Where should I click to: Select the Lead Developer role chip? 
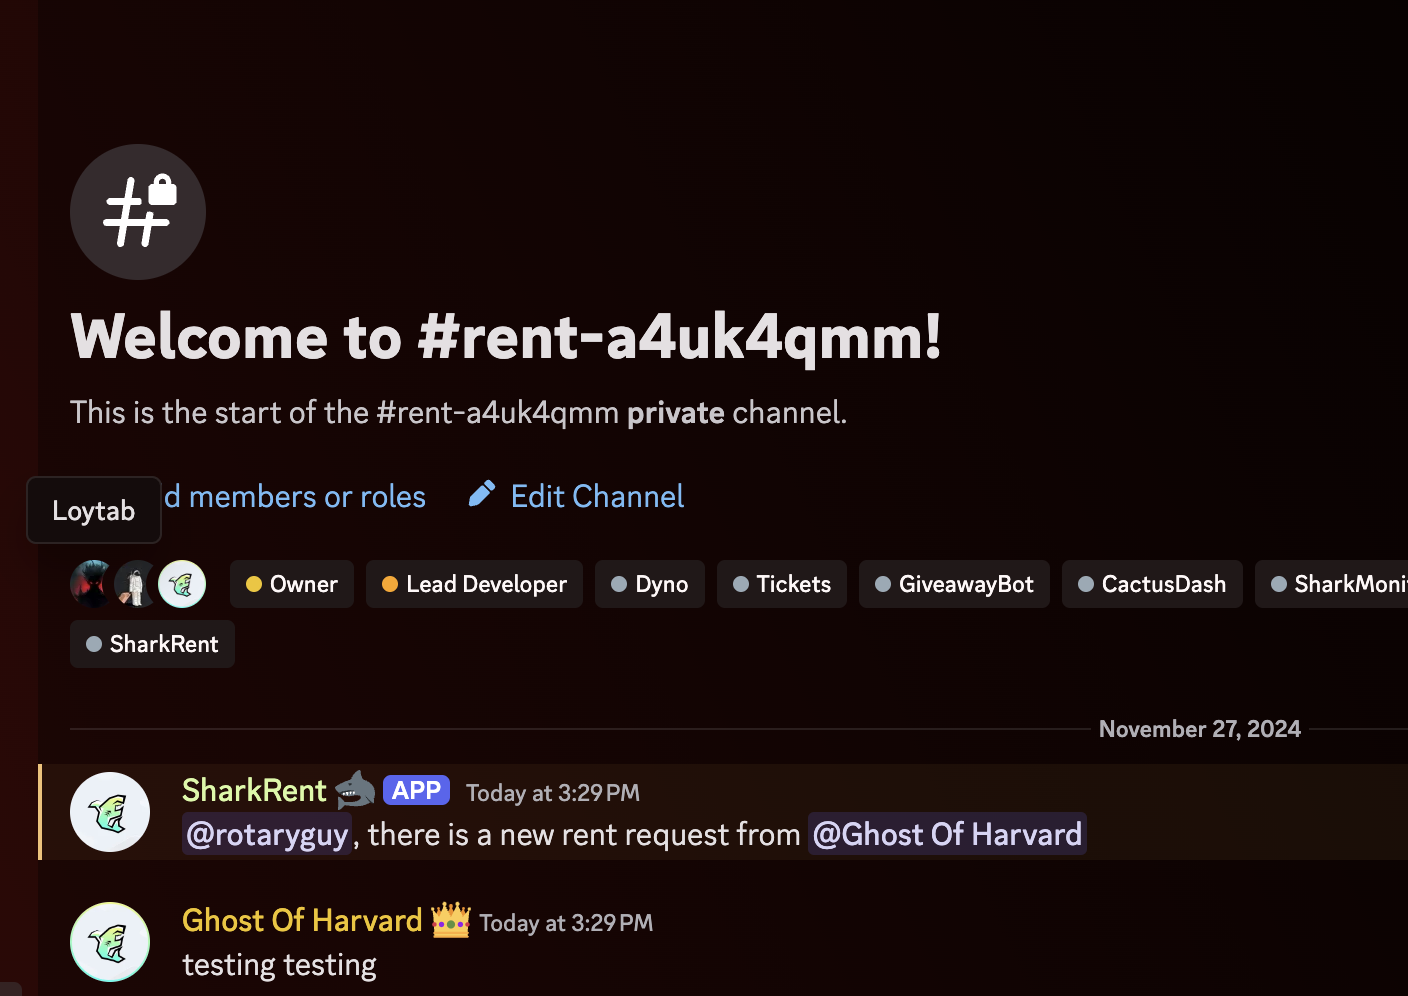pyautogui.click(x=474, y=584)
